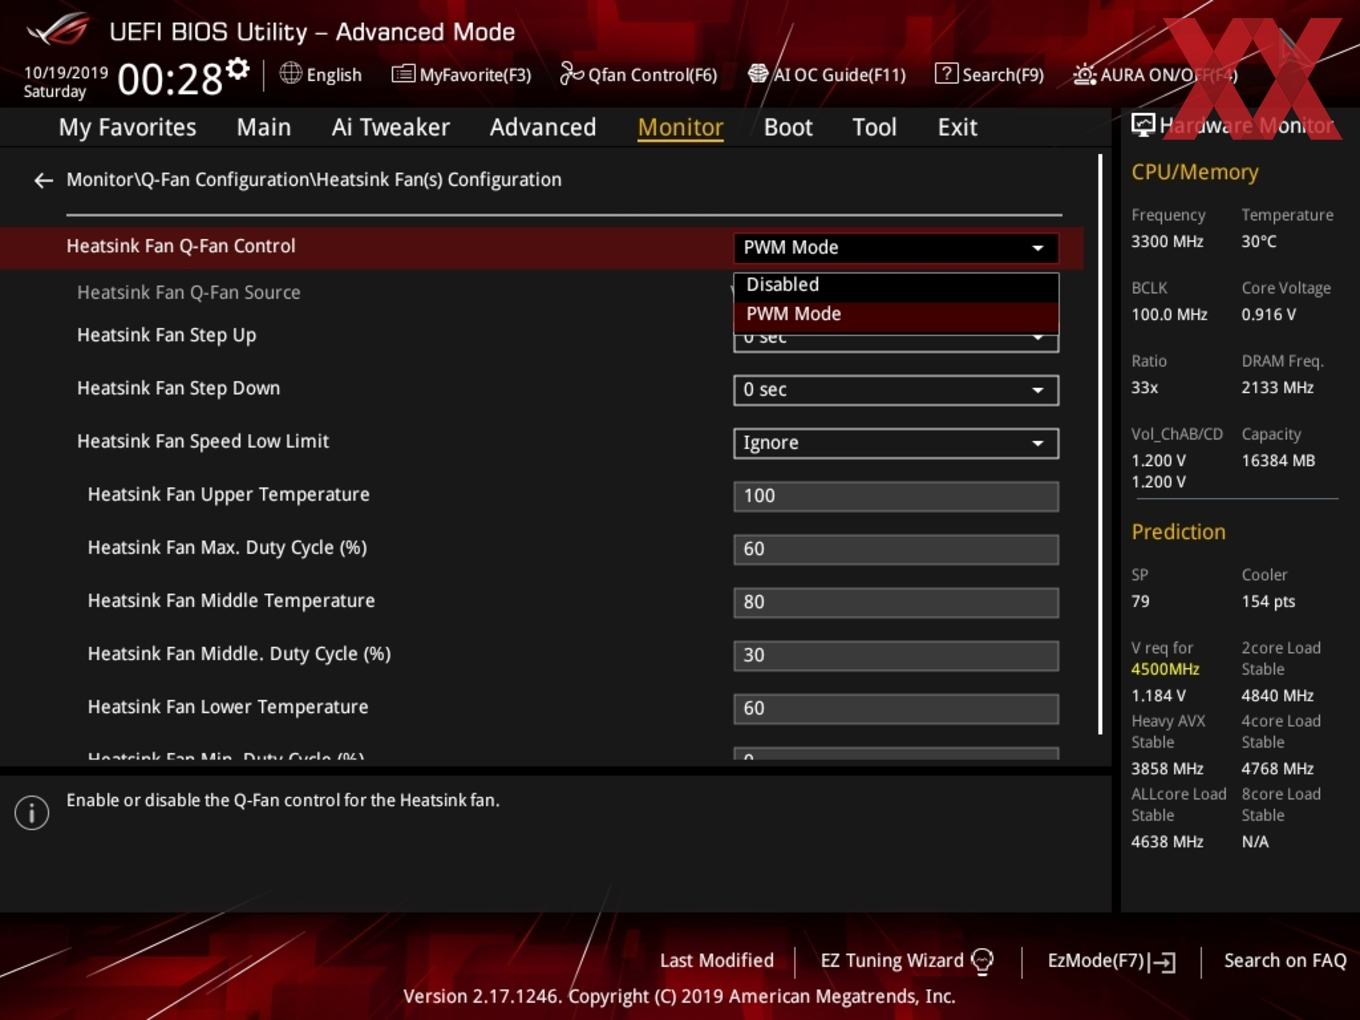This screenshot has height=1020, width=1360.
Task: Click the ROG logo icon
Action: click(x=57, y=29)
